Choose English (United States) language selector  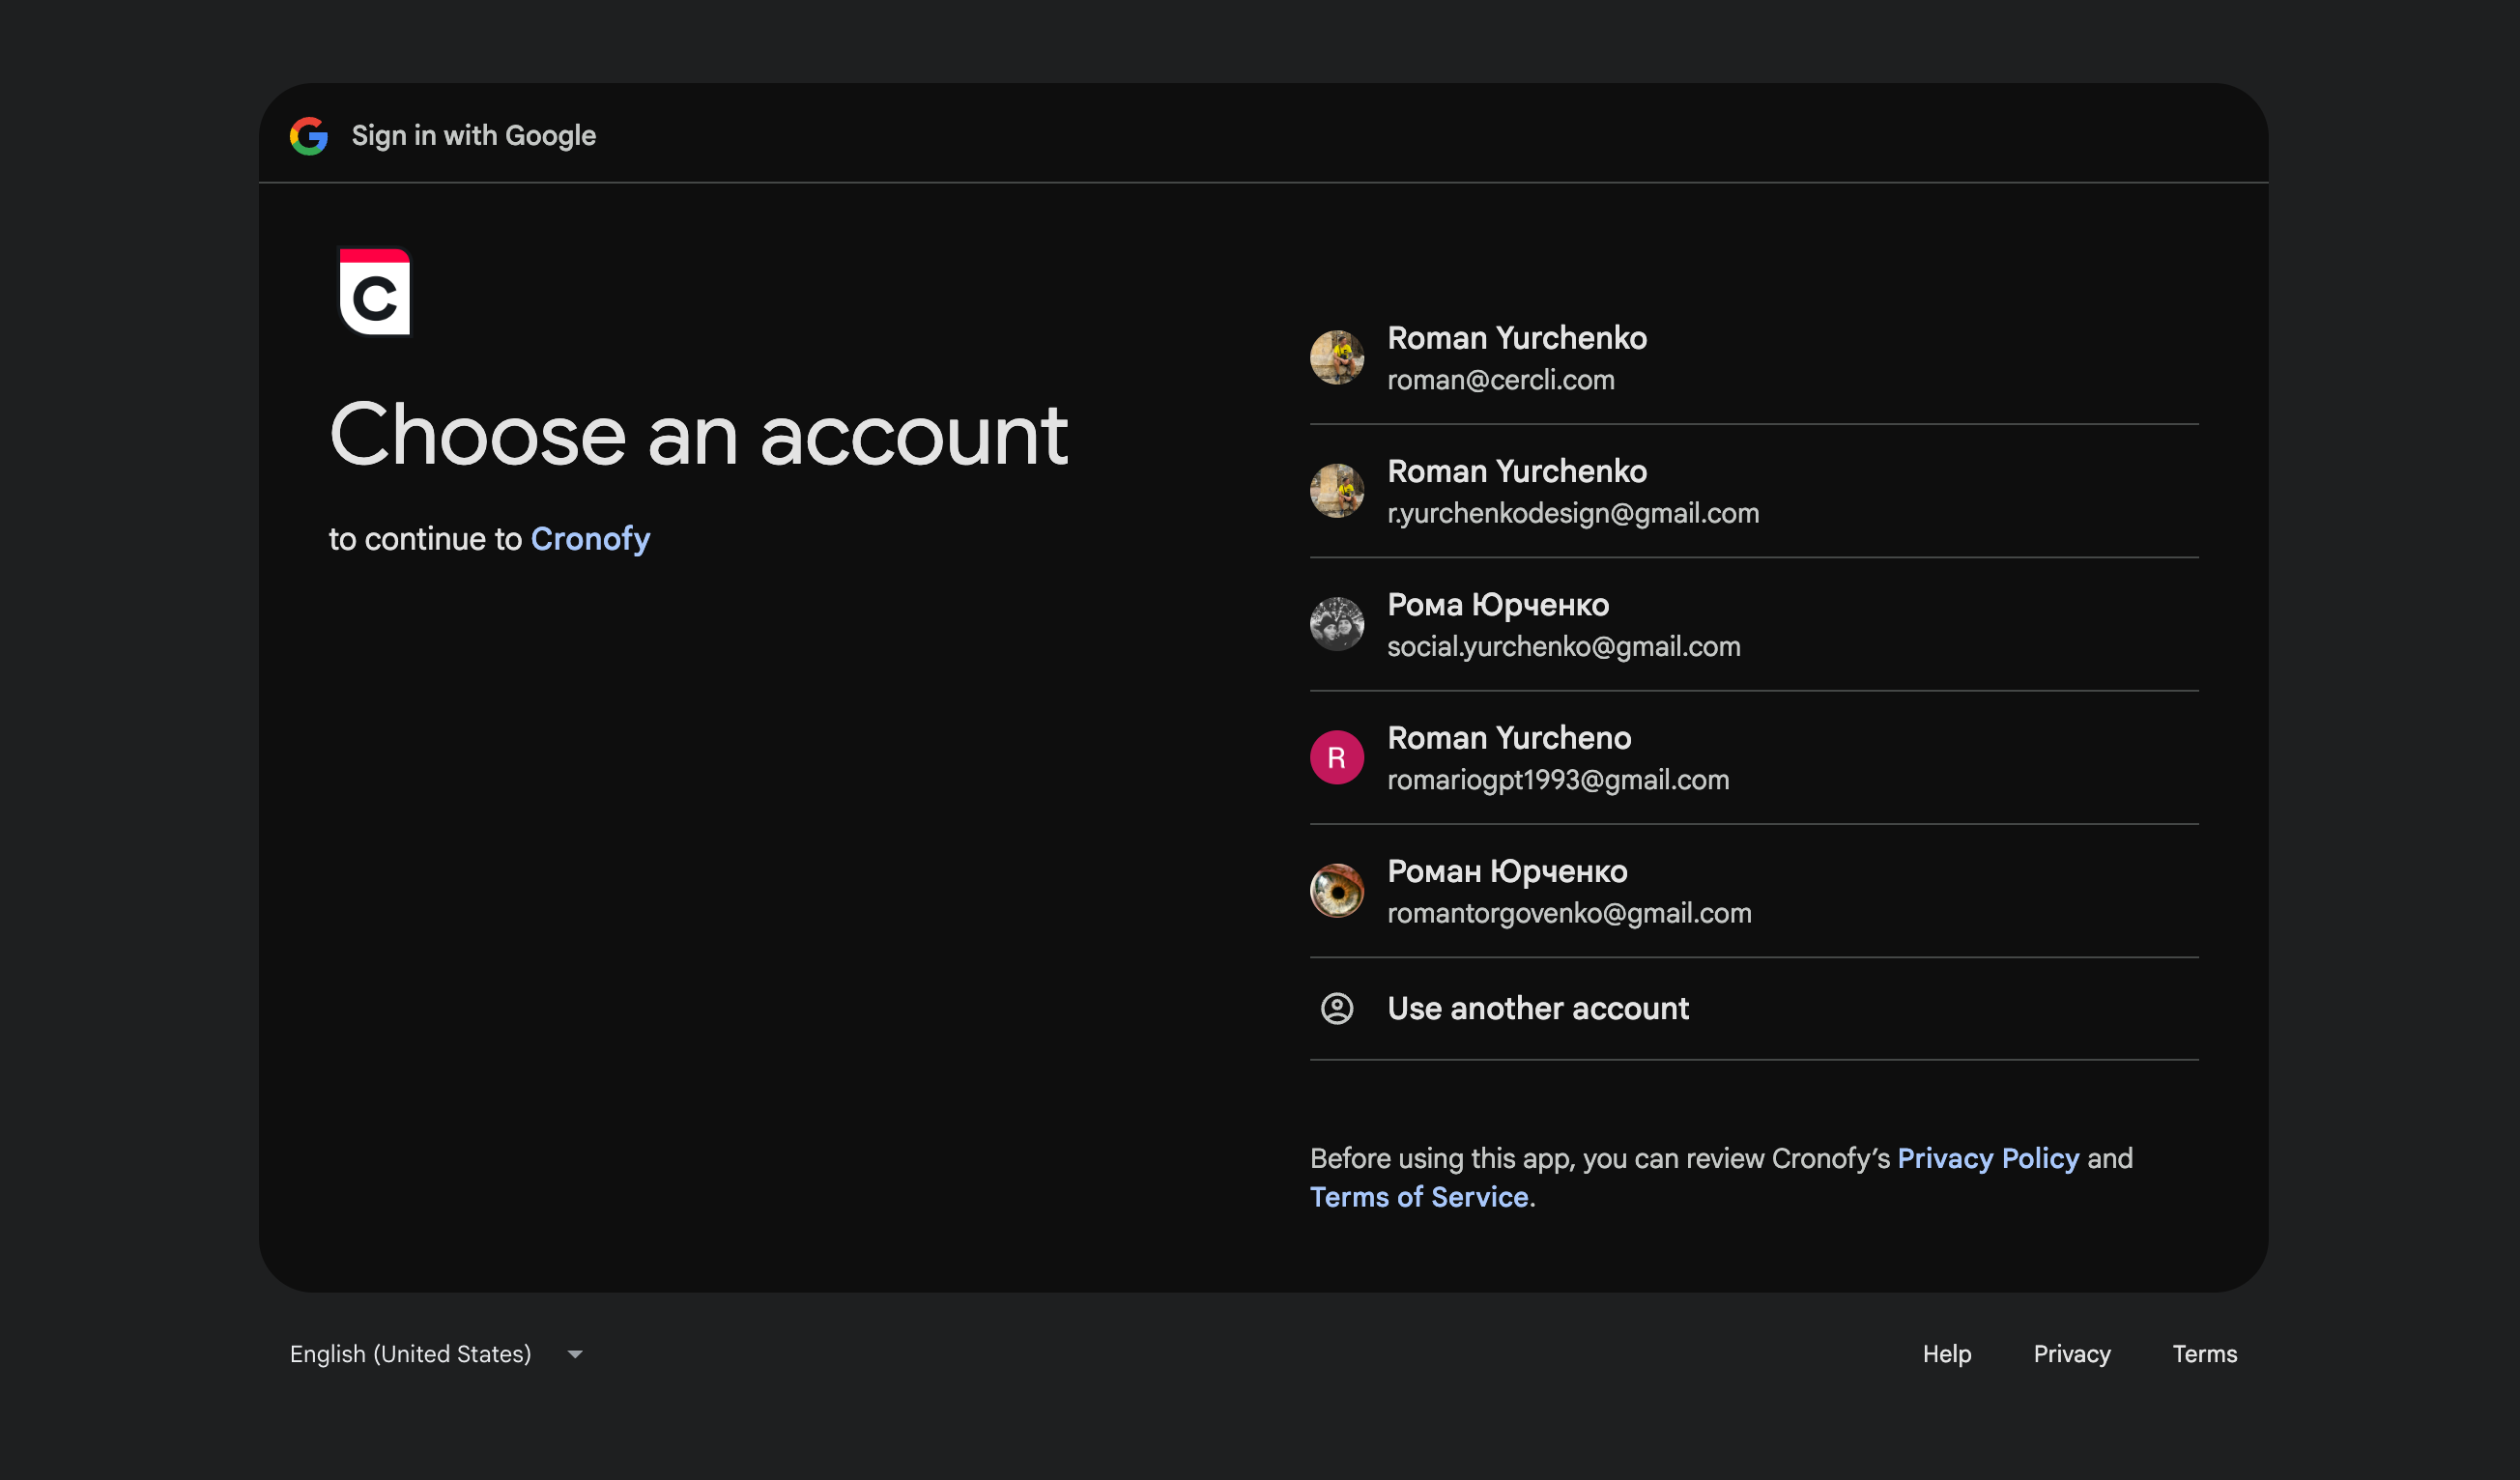(x=437, y=1354)
